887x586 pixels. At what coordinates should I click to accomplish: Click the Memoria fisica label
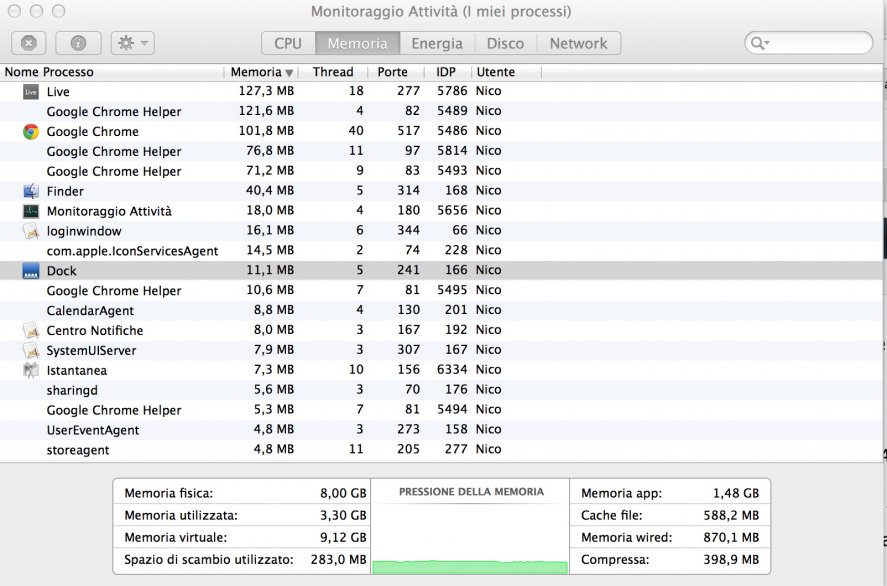click(x=169, y=493)
